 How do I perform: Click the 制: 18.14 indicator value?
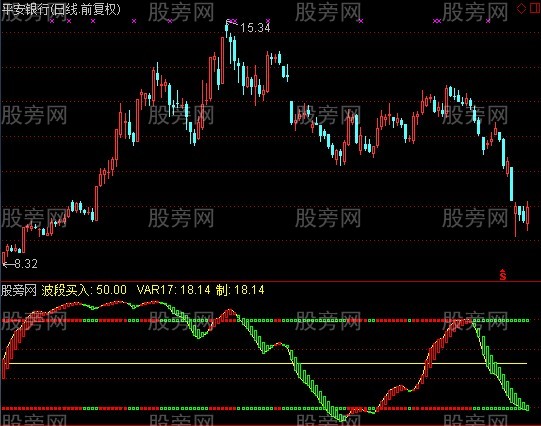[x=240, y=290]
